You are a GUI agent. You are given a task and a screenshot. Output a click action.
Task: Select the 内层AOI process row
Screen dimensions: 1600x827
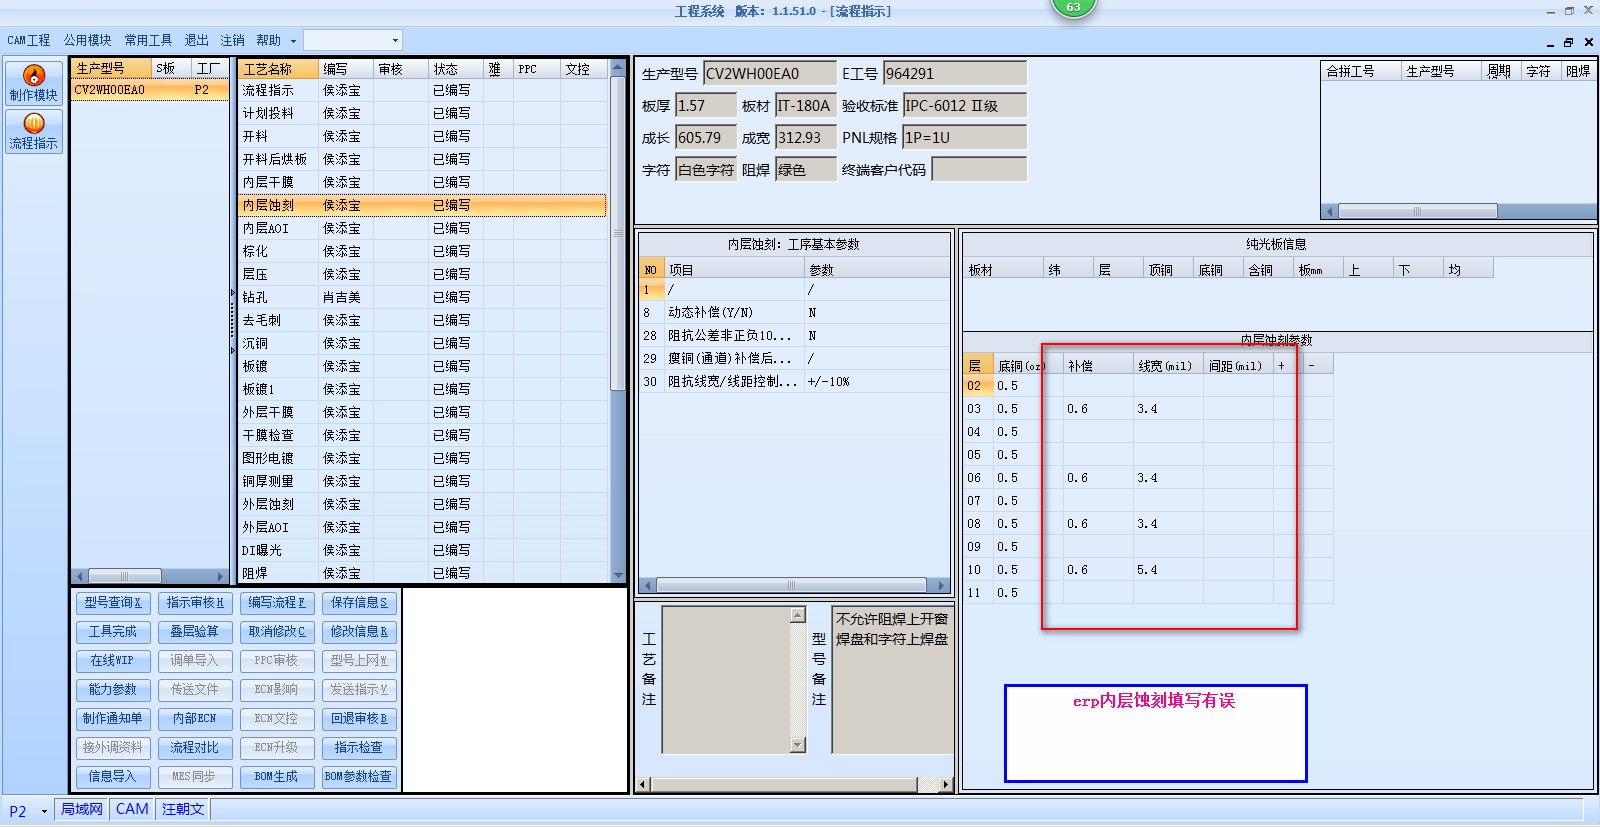point(422,228)
